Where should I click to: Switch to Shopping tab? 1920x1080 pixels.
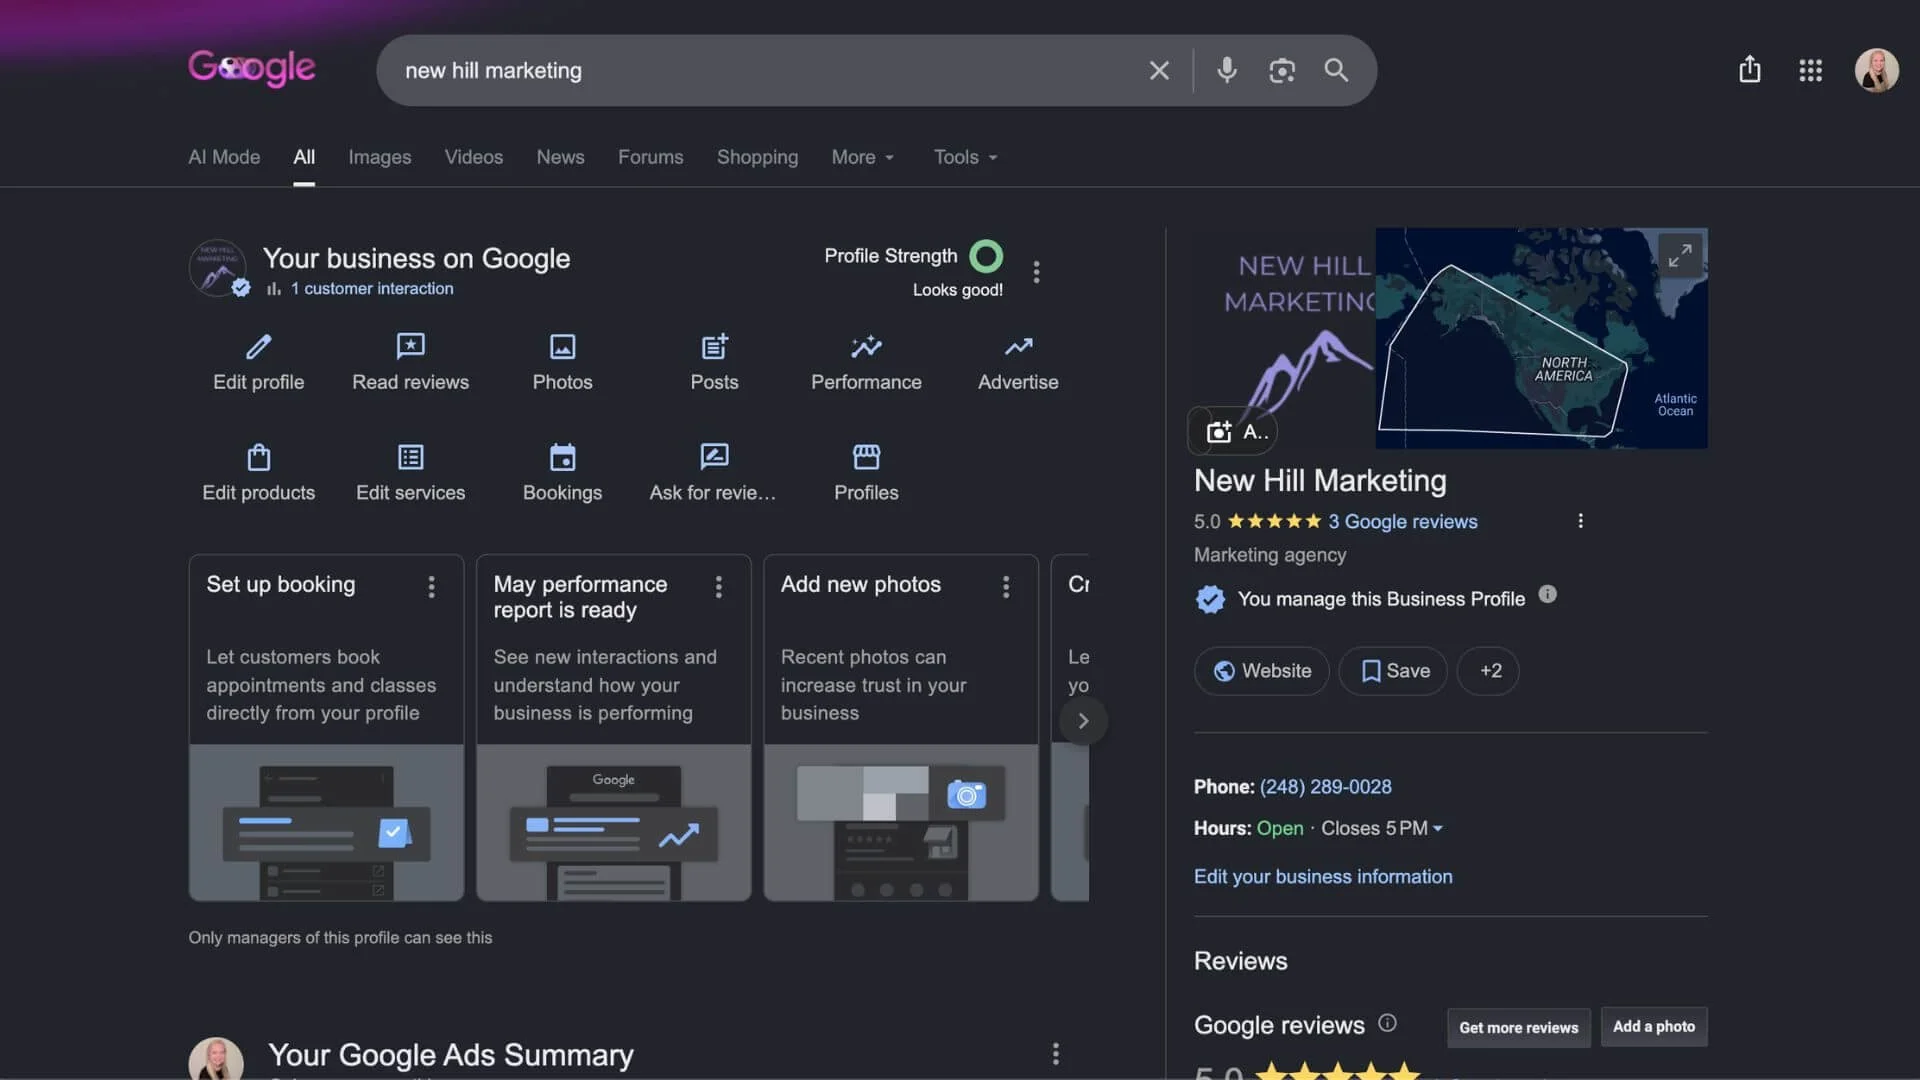point(757,157)
